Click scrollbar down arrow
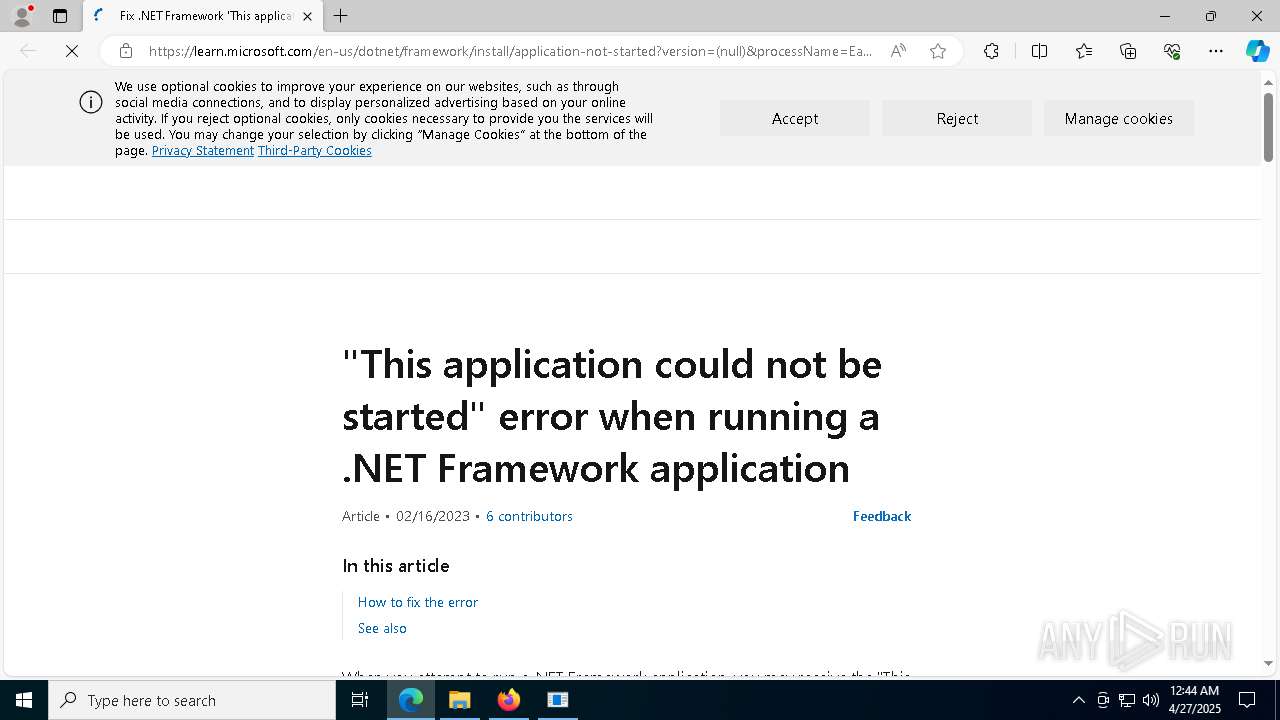This screenshot has height=720, width=1280. pyautogui.click(x=1268, y=663)
